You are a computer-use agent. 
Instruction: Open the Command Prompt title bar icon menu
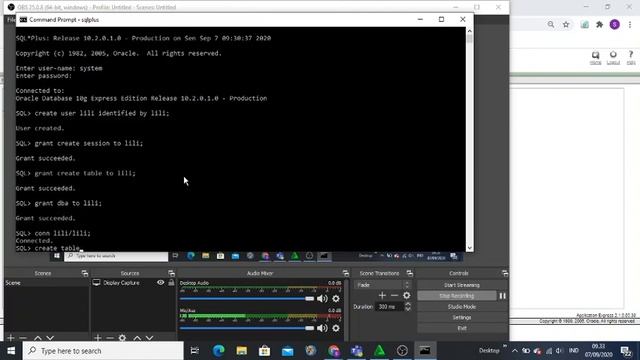[x=23, y=20]
